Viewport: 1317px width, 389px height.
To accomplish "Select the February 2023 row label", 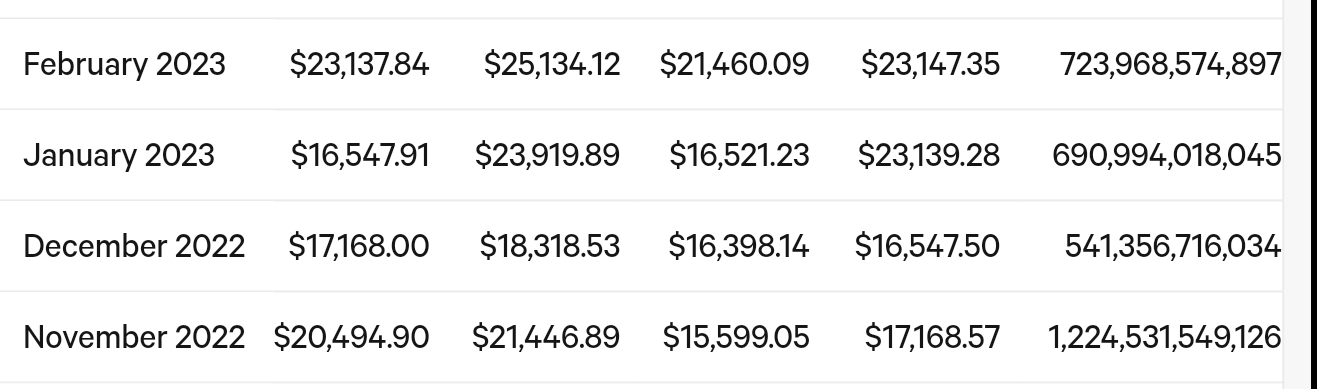I will point(124,64).
